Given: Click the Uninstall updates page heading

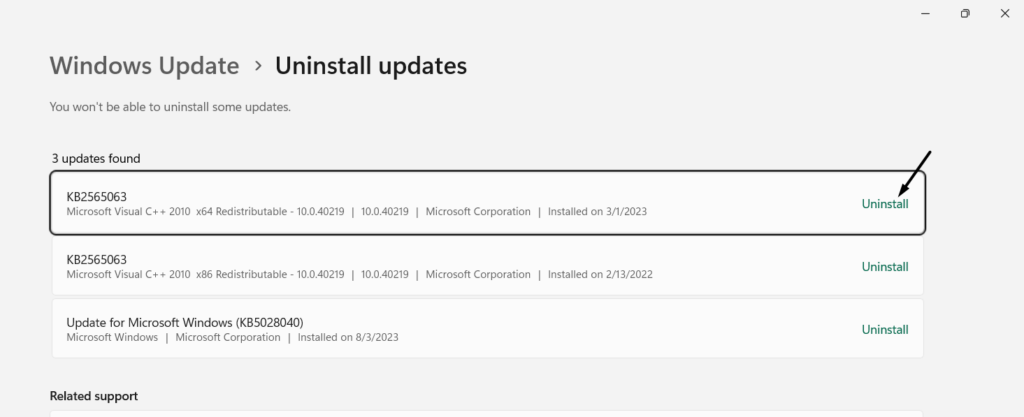Looking at the screenshot, I should click(x=371, y=66).
